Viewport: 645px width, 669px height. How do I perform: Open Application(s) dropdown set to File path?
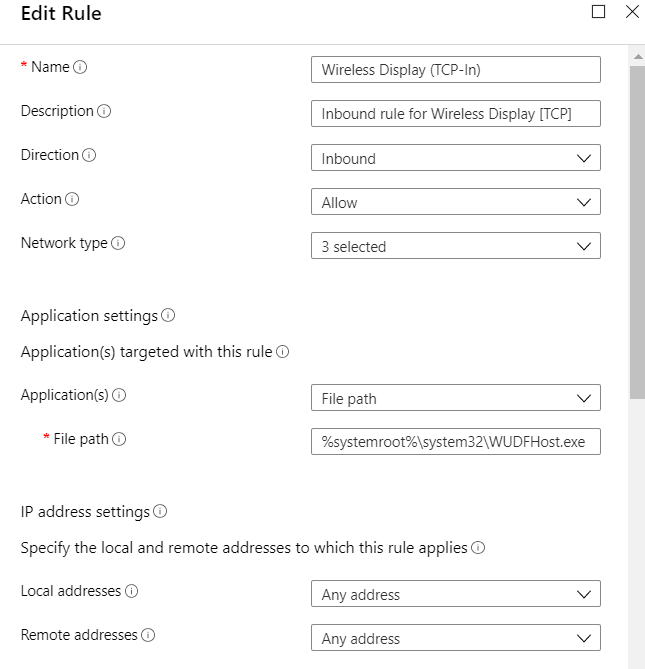[x=456, y=398]
